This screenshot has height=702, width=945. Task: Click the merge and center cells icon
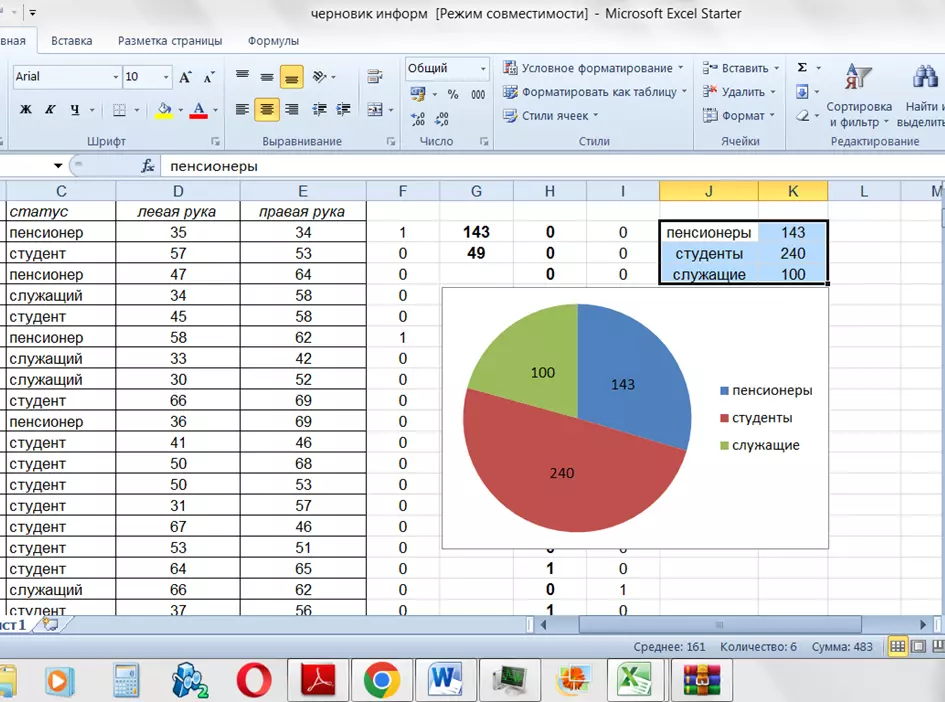point(375,110)
